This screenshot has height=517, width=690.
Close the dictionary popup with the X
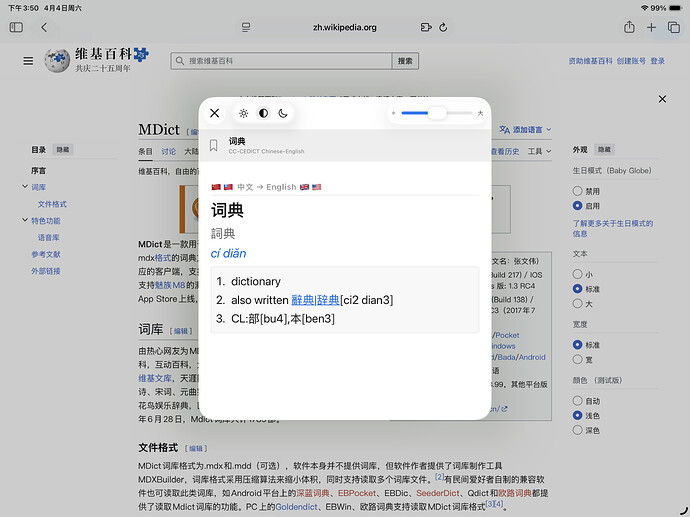[x=214, y=113]
